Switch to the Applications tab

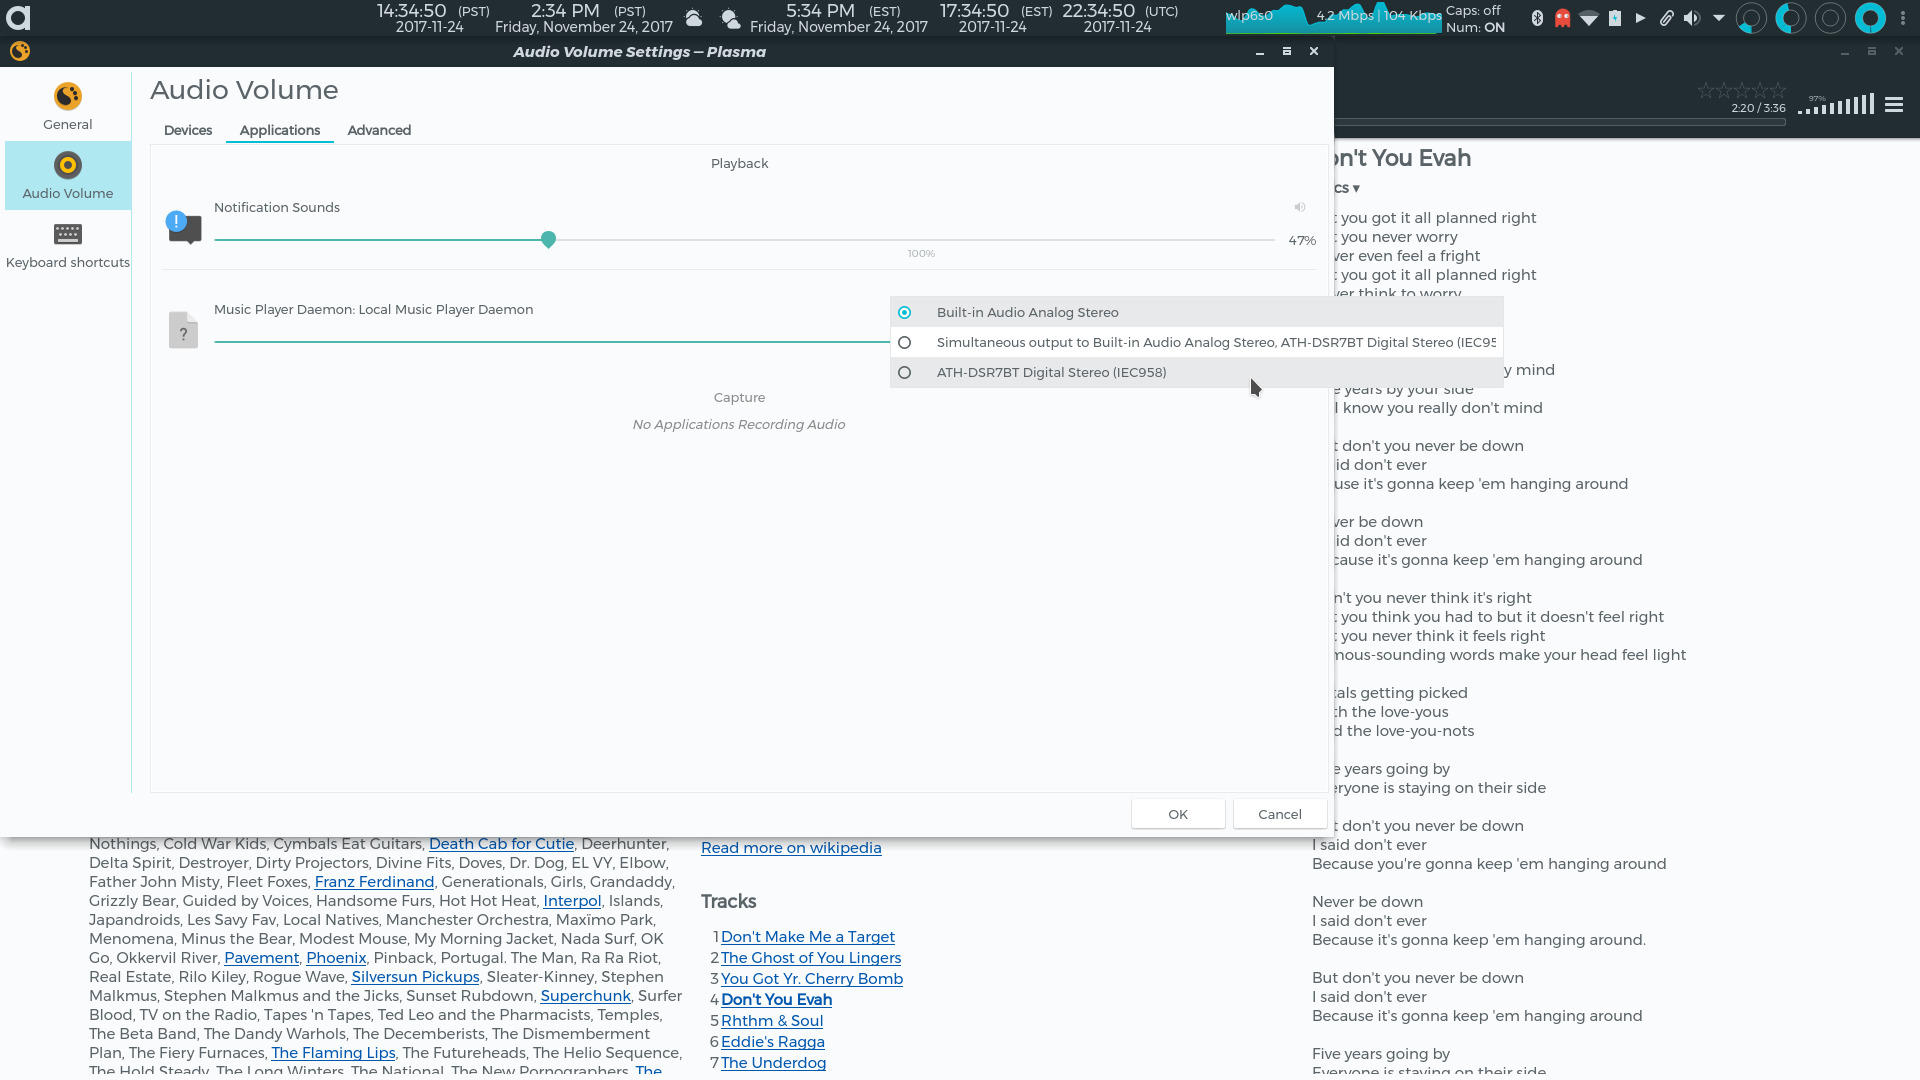[x=280, y=130]
